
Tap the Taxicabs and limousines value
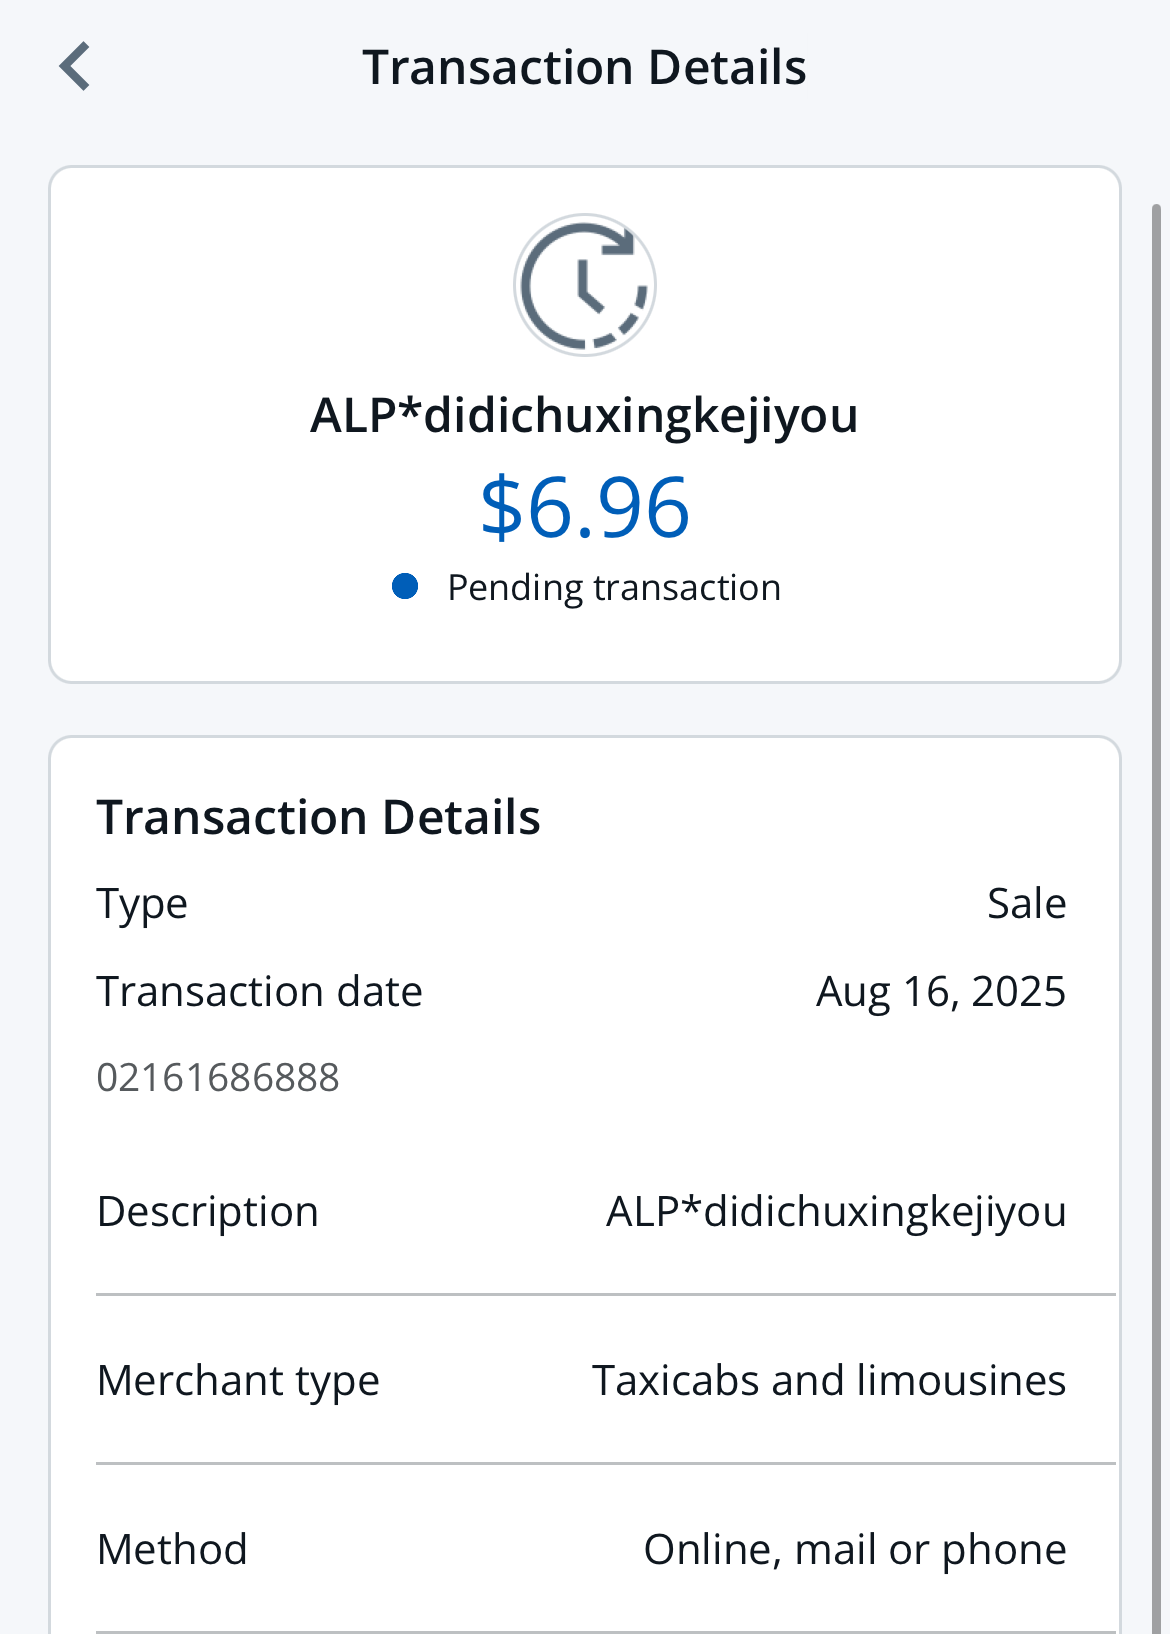[829, 1381]
